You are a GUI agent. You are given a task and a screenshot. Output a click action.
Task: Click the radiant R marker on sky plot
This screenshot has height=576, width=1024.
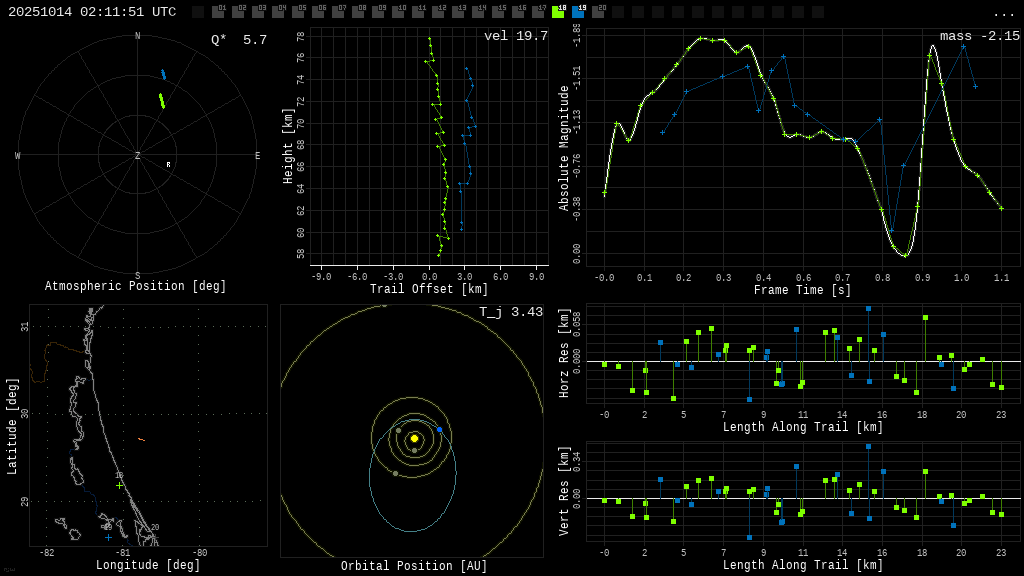pyautogui.click(x=168, y=165)
